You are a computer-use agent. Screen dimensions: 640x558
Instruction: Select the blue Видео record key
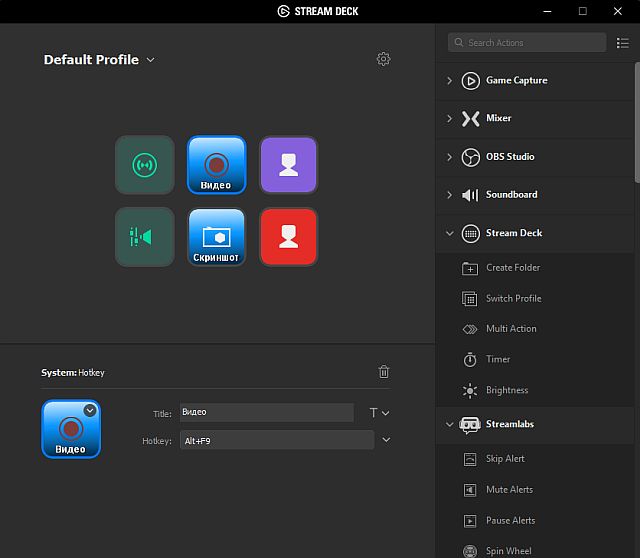(216, 165)
